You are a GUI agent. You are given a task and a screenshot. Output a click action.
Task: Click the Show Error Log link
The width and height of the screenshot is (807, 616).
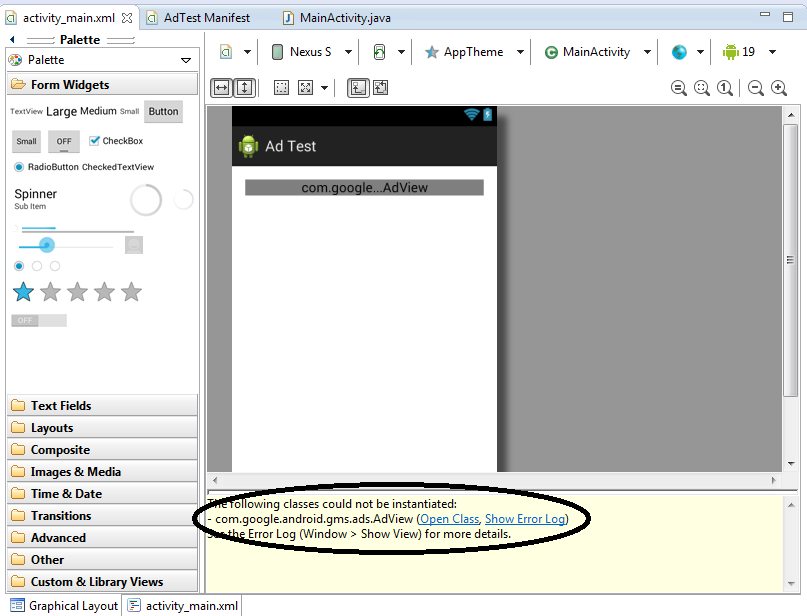click(525, 519)
